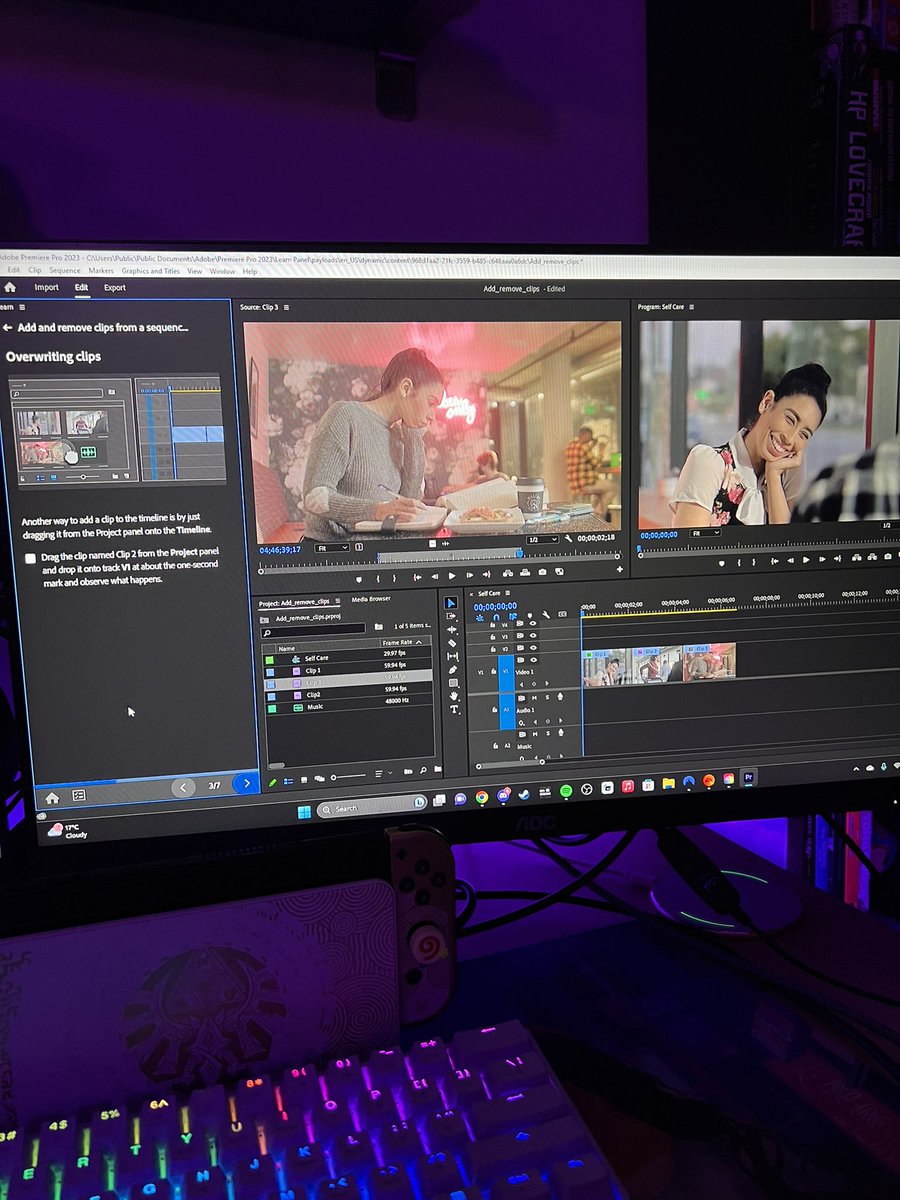Toggle V3 track output eye icon
The height and width of the screenshot is (1200, 900).
(x=532, y=635)
